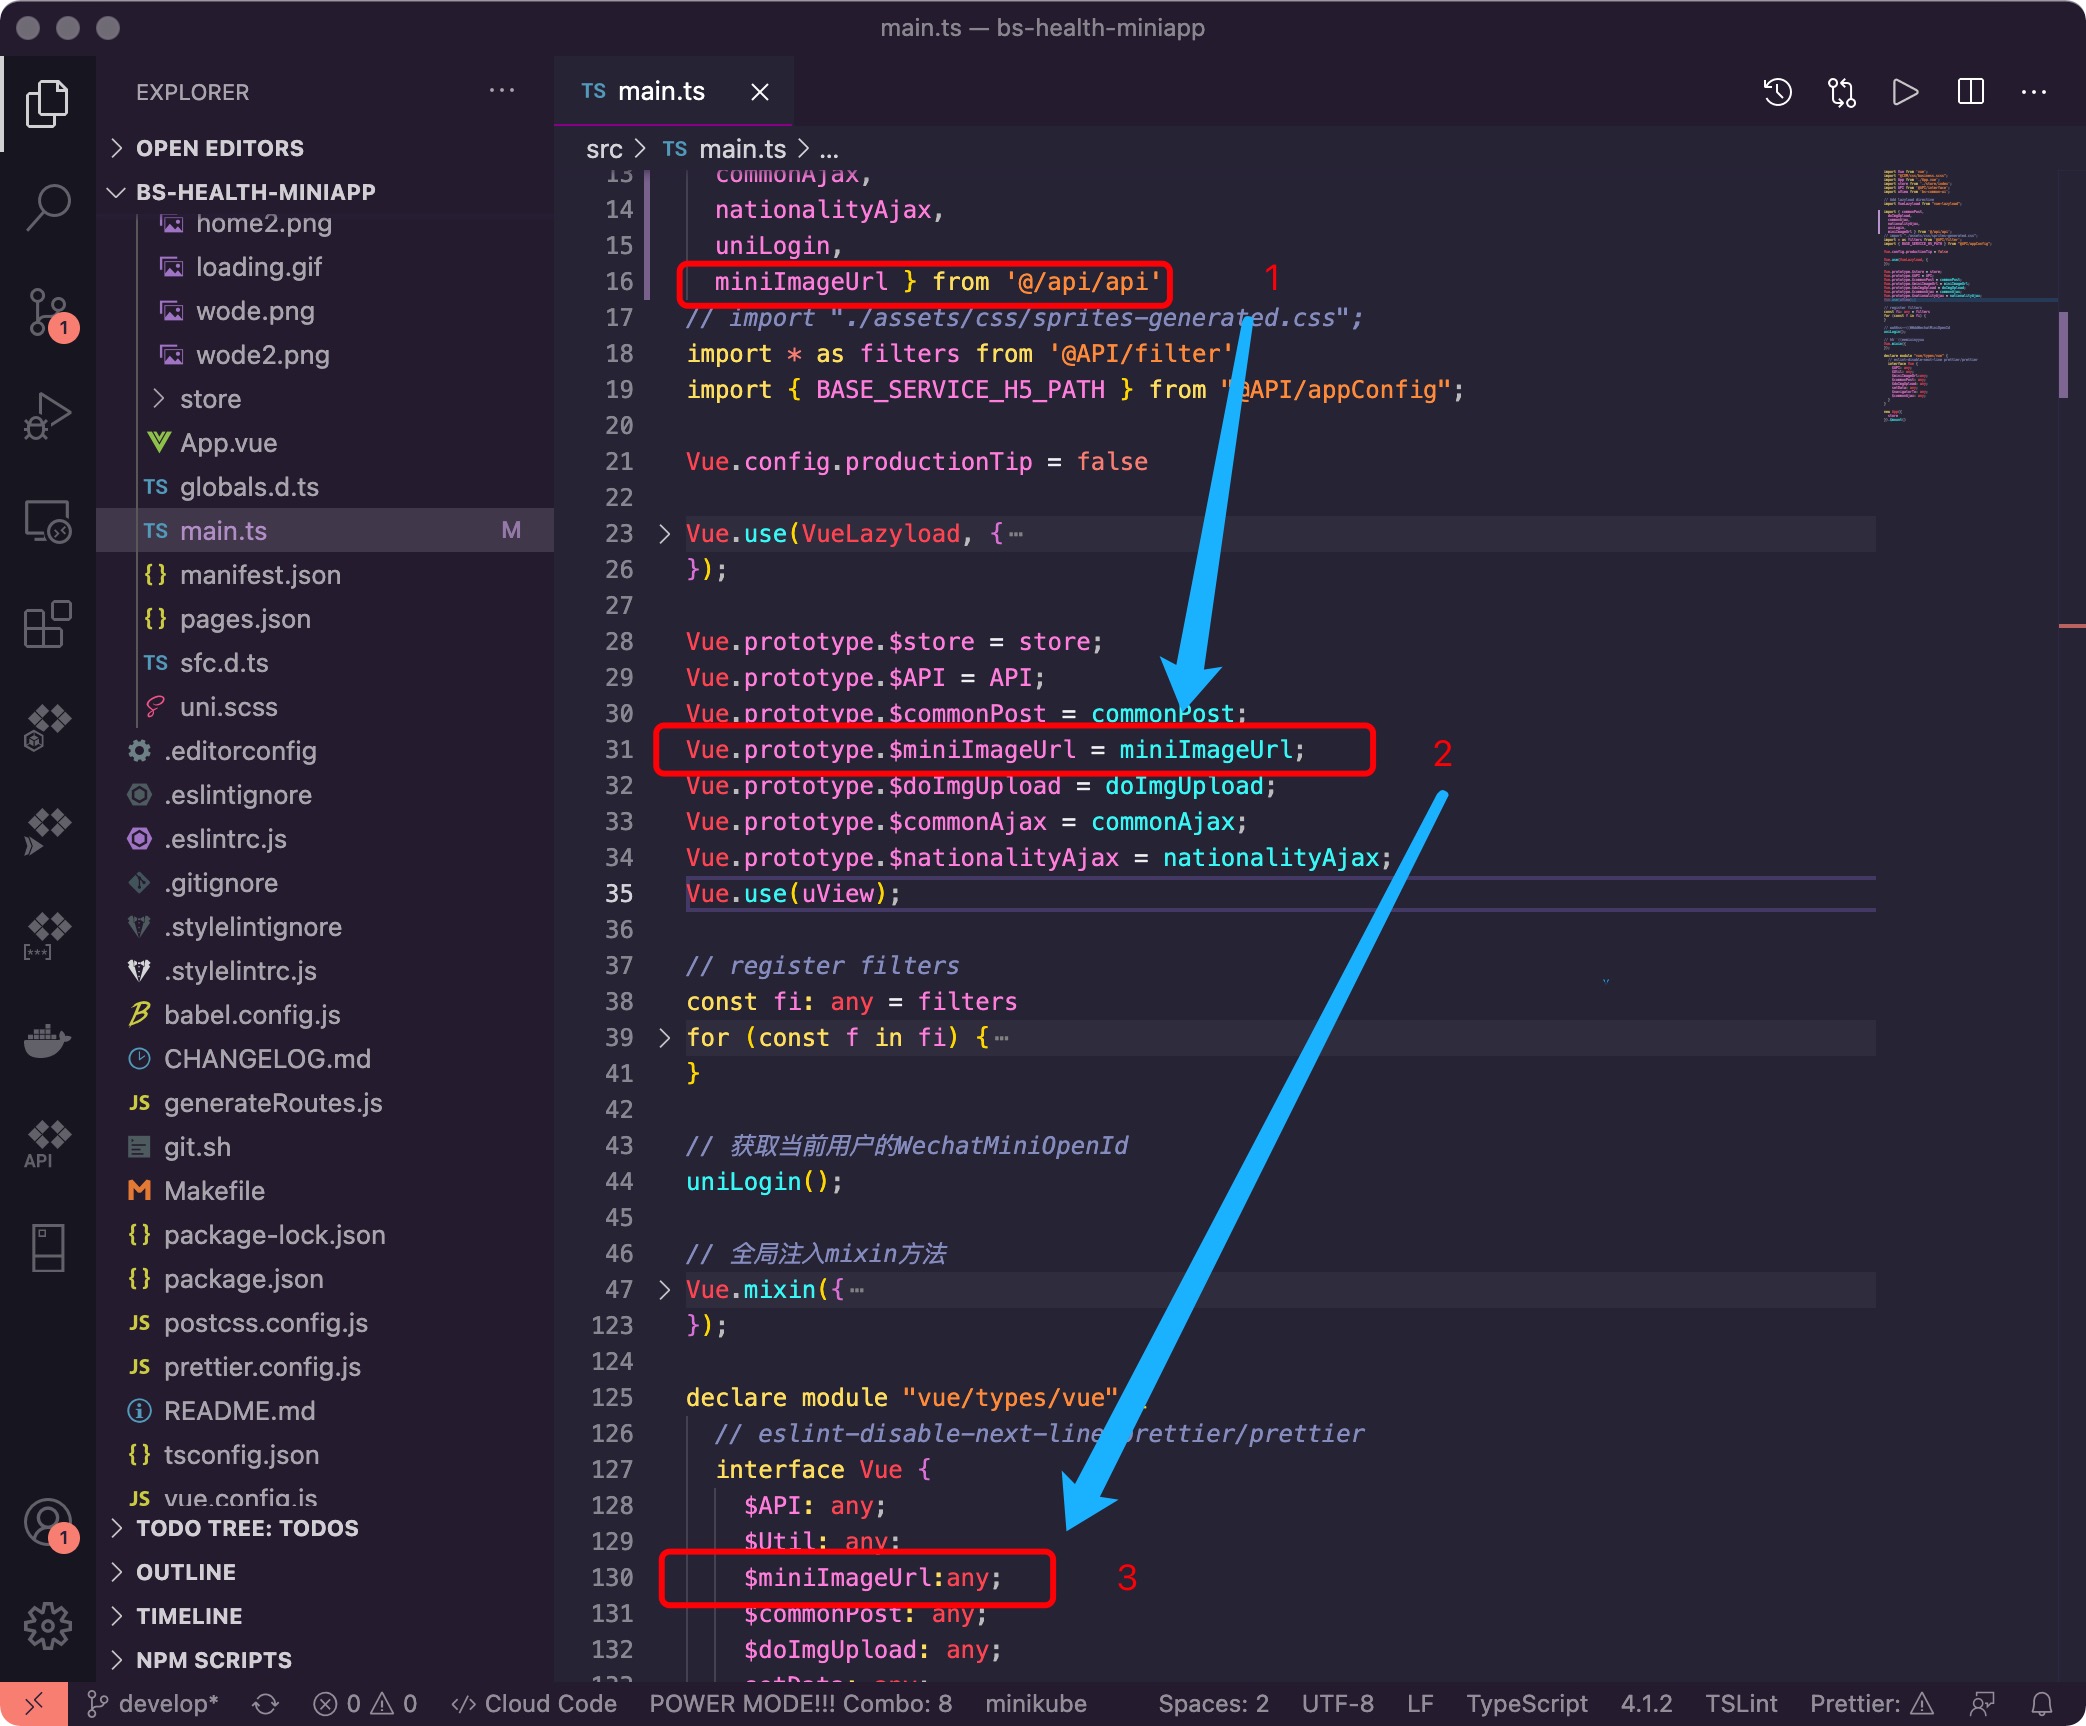Viewport: 2086px width, 1726px height.
Task: Unfold the Vue.use(VueLazyload) block at line 23
Action: (x=664, y=534)
